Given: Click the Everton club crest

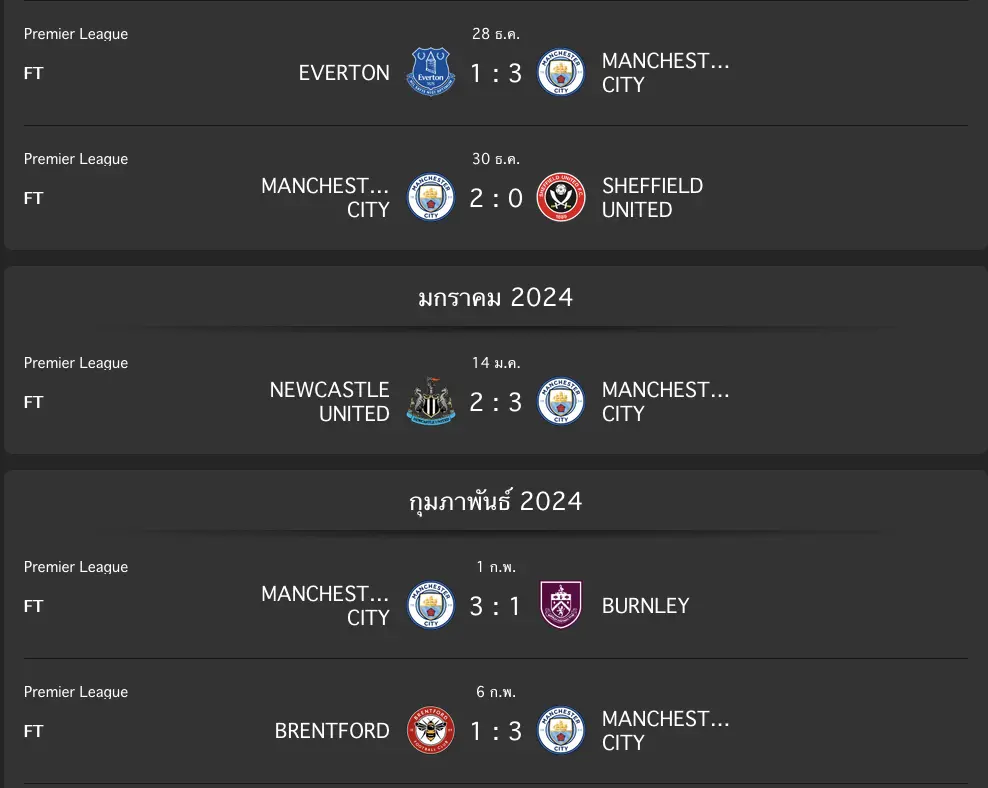Looking at the screenshot, I should (x=431, y=73).
